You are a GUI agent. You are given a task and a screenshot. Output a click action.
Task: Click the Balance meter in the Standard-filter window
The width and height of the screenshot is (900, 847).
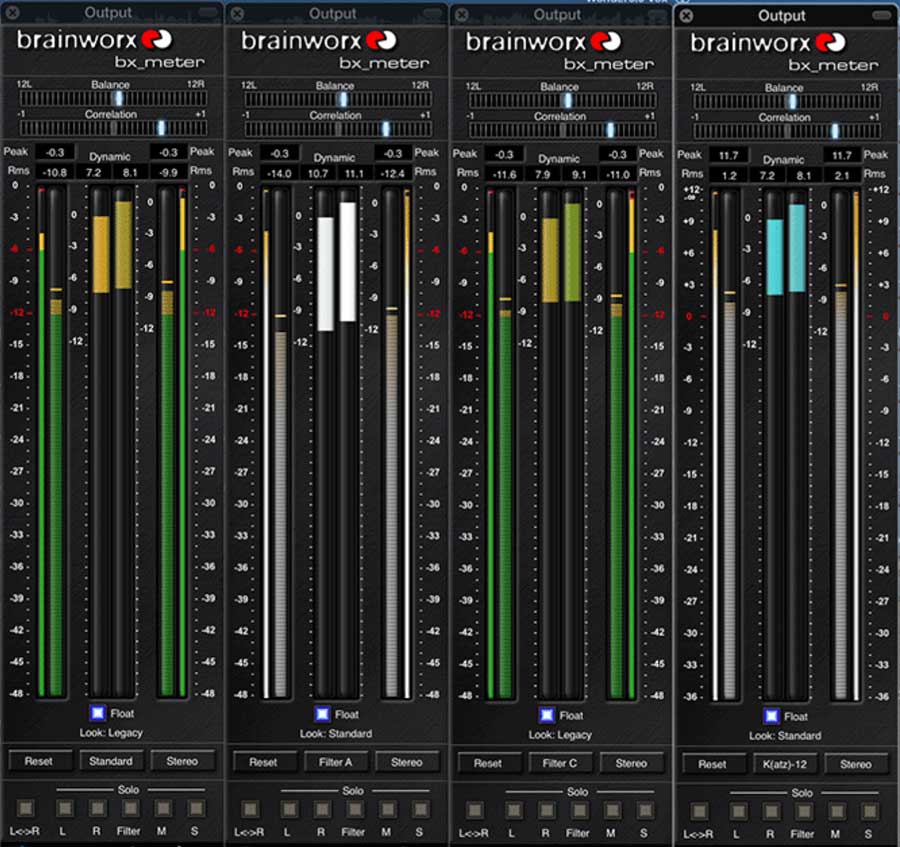tap(113, 98)
